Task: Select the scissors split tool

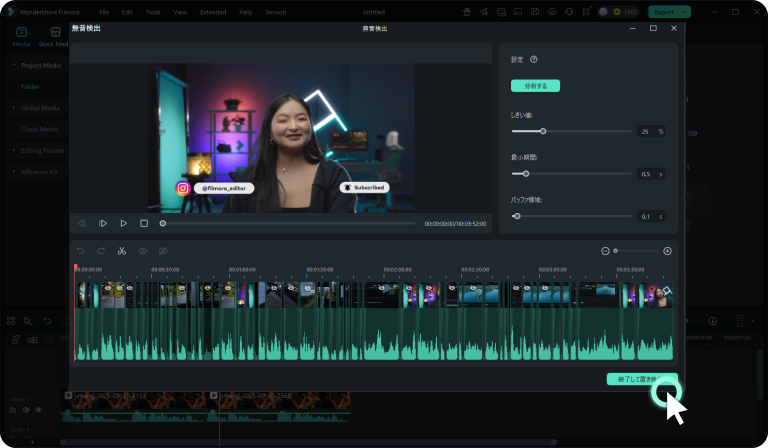Action: click(x=121, y=251)
